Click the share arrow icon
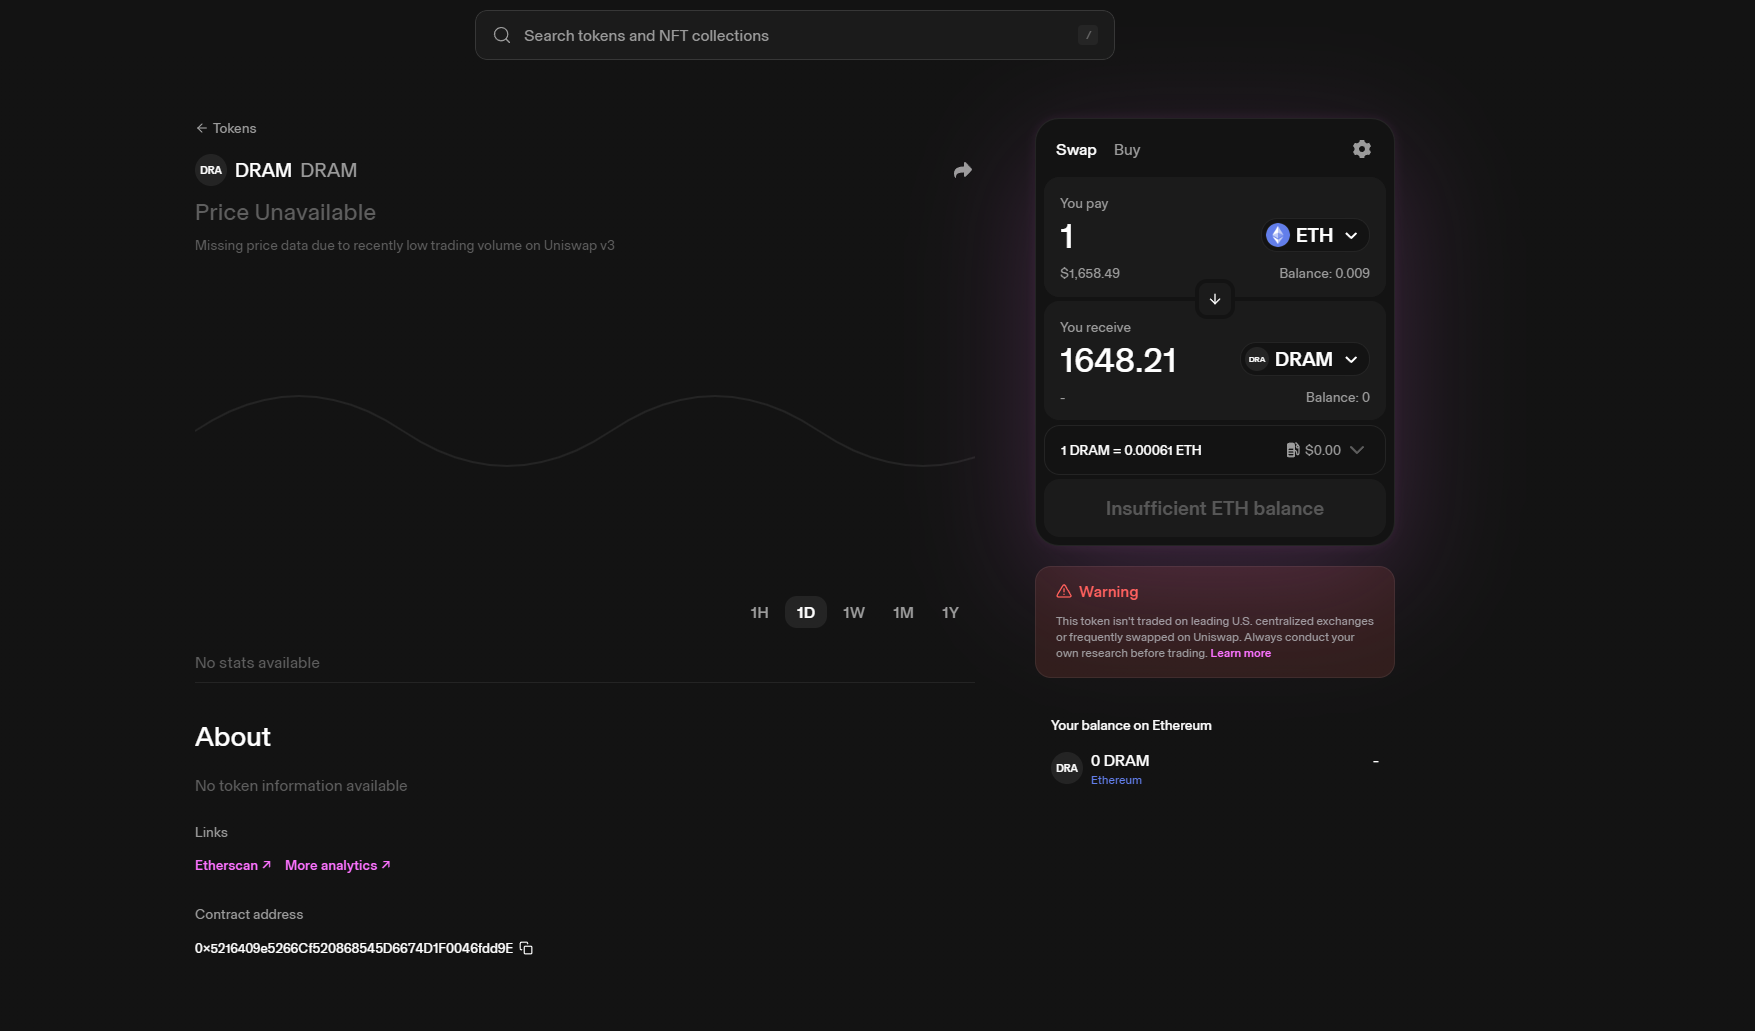The width and height of the screenshot is (1755, 1031). click(962, 170)
